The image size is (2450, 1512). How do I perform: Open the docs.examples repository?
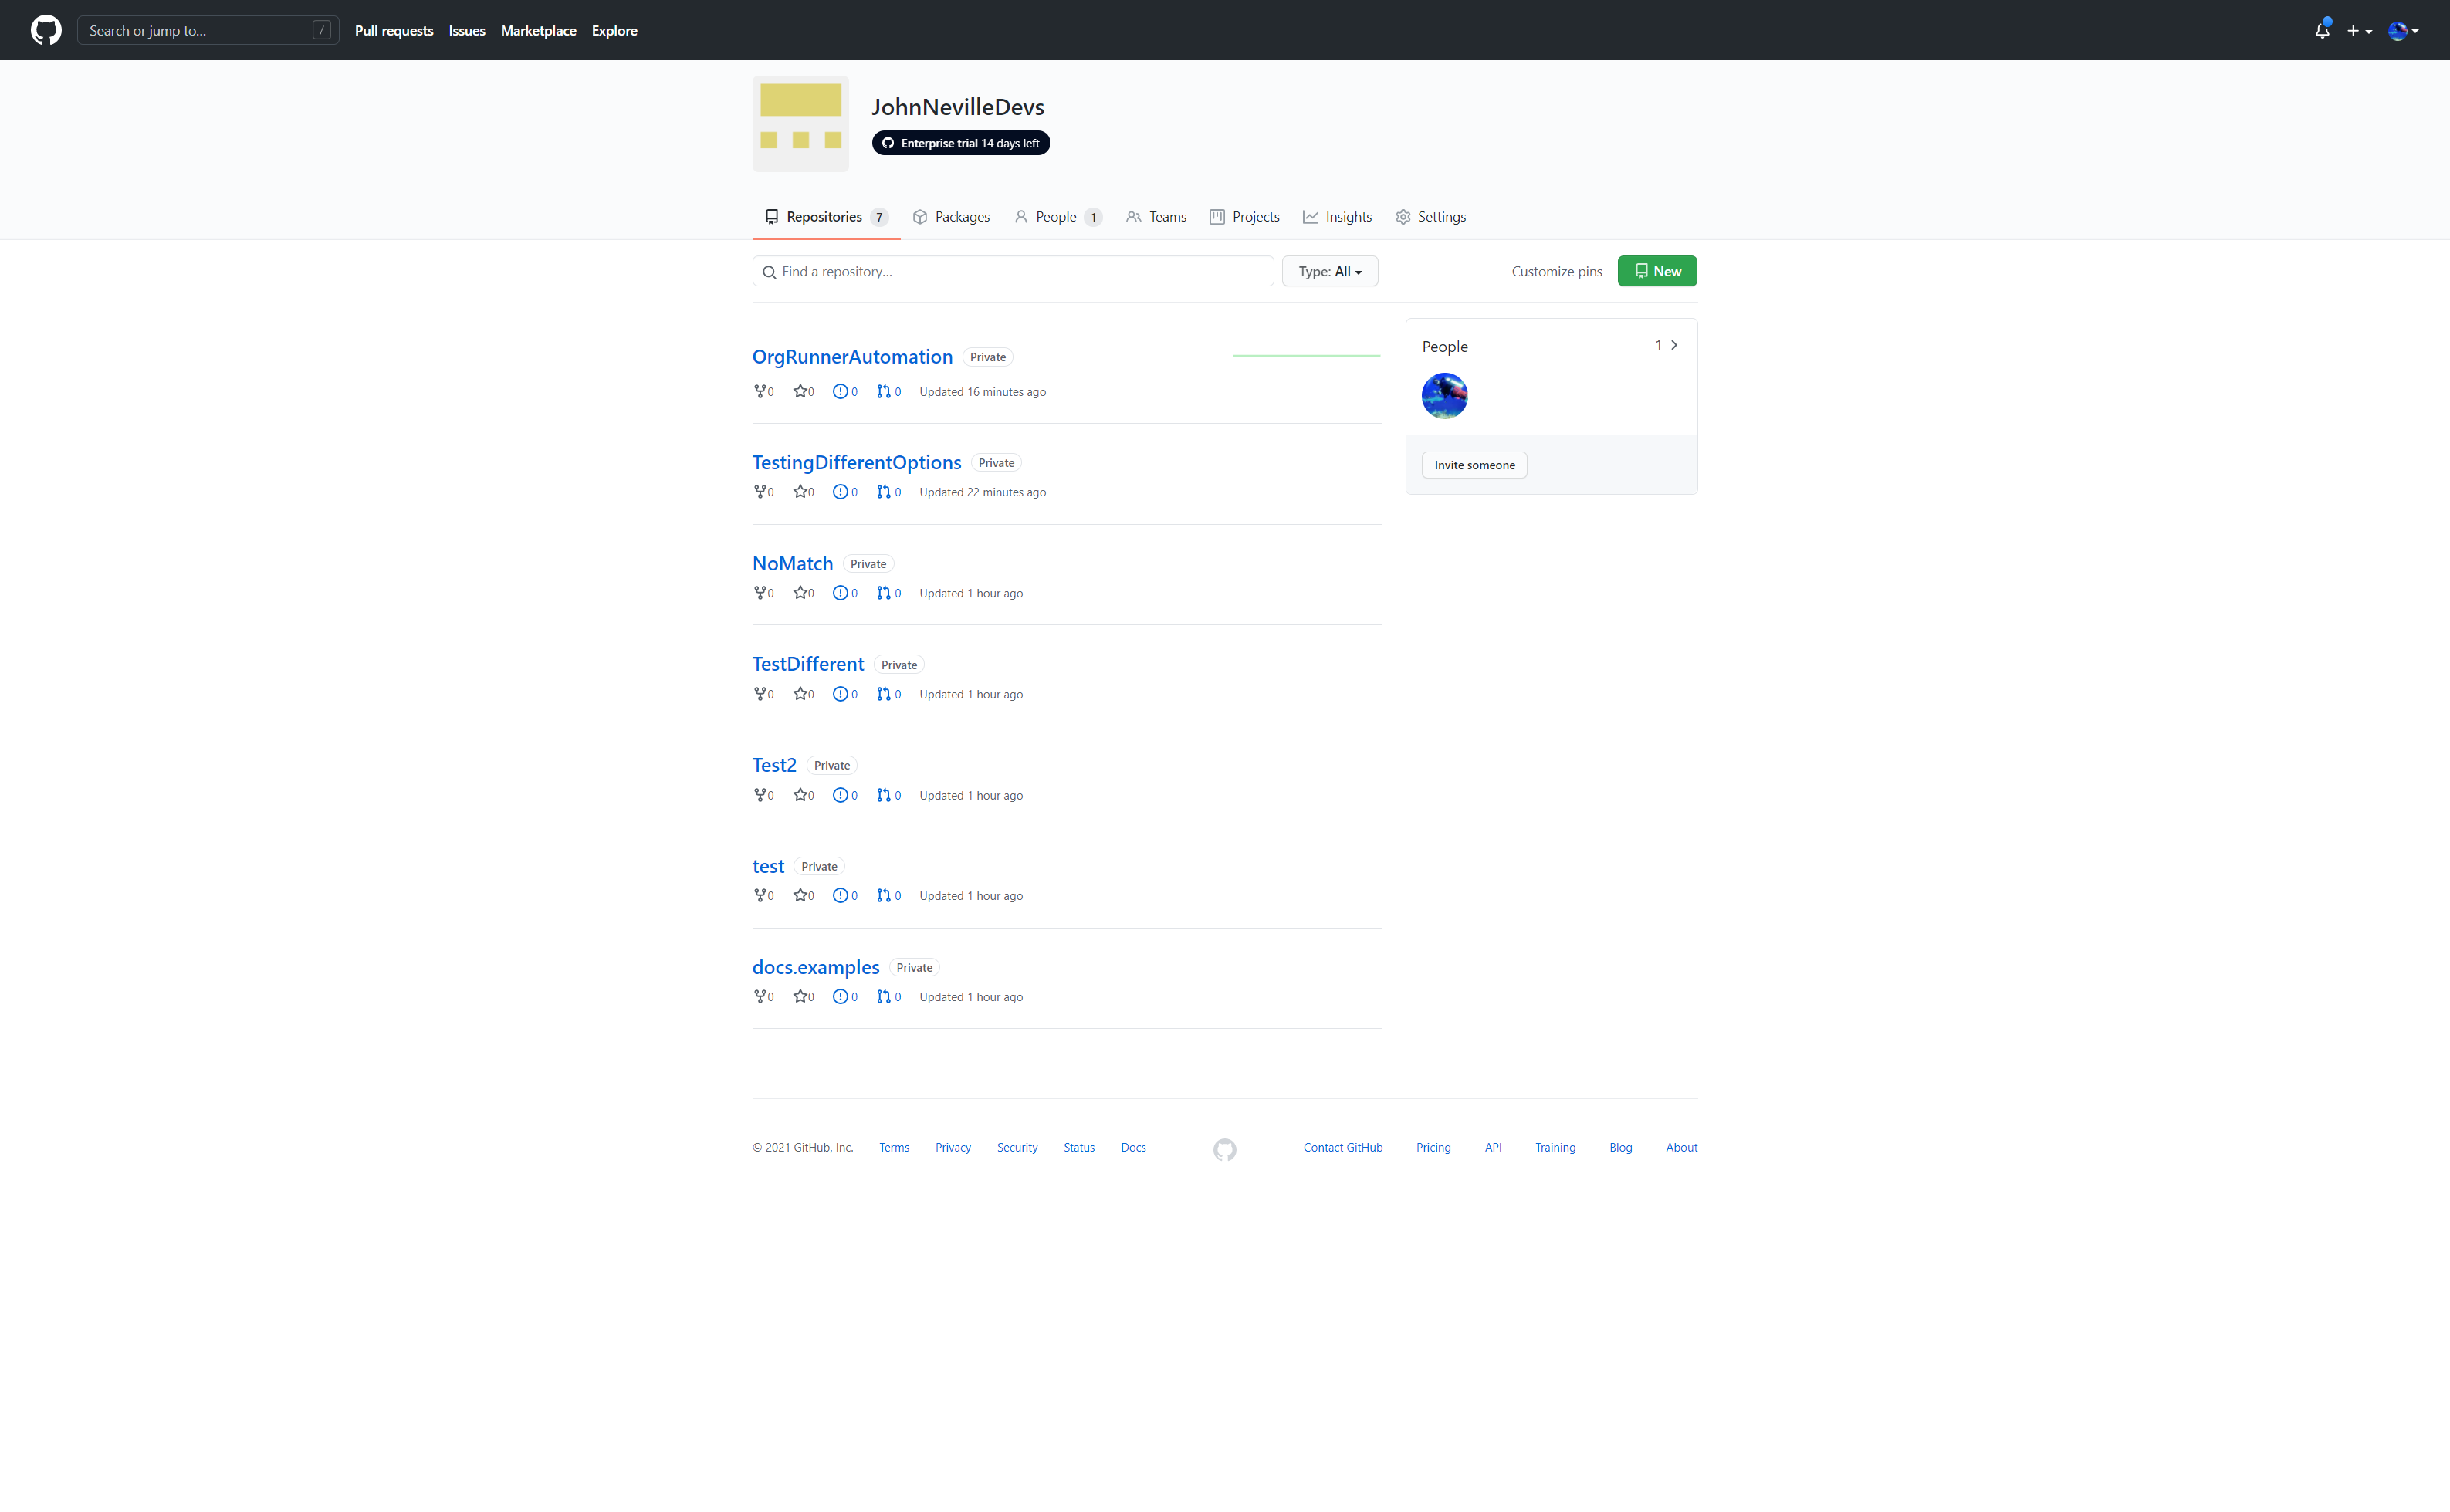(815, 967)
